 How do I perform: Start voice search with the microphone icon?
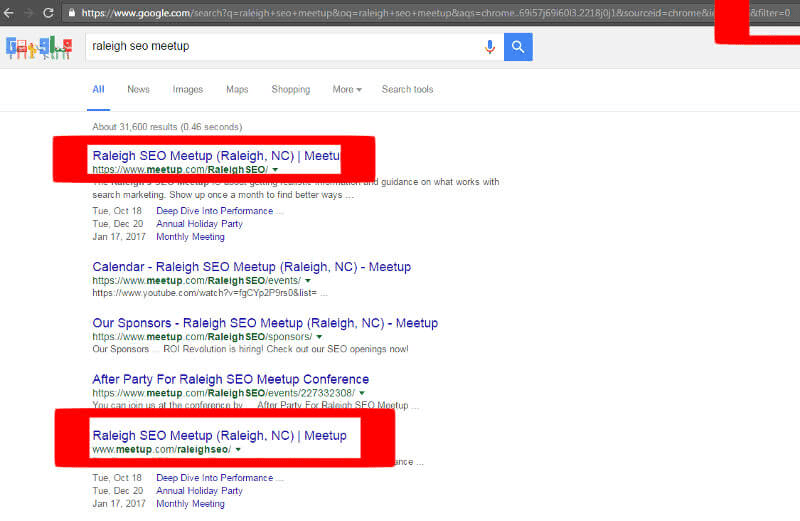click(x=490, y=47)
